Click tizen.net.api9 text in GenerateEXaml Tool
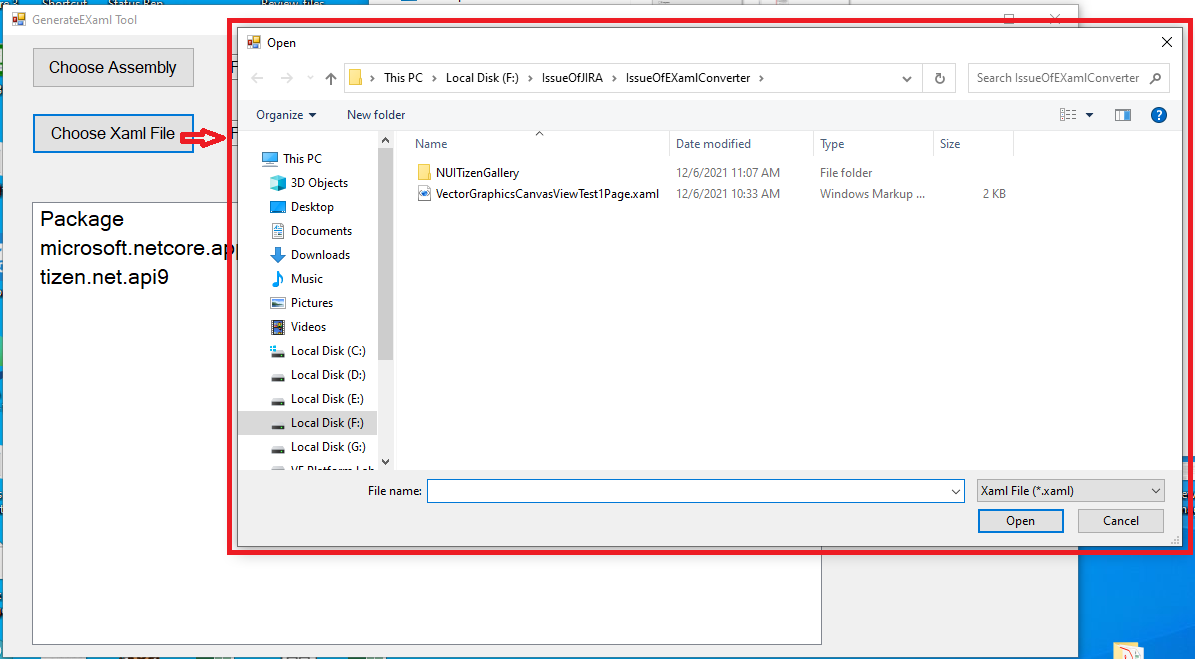This screenshot has width=1195, height=659. click(x=104, y=277)
